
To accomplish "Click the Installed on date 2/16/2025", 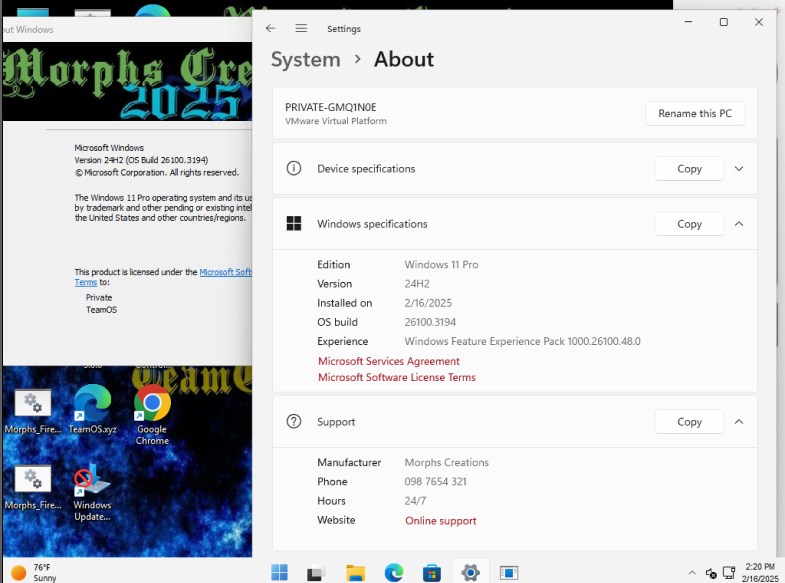I will tap(428, 303).
